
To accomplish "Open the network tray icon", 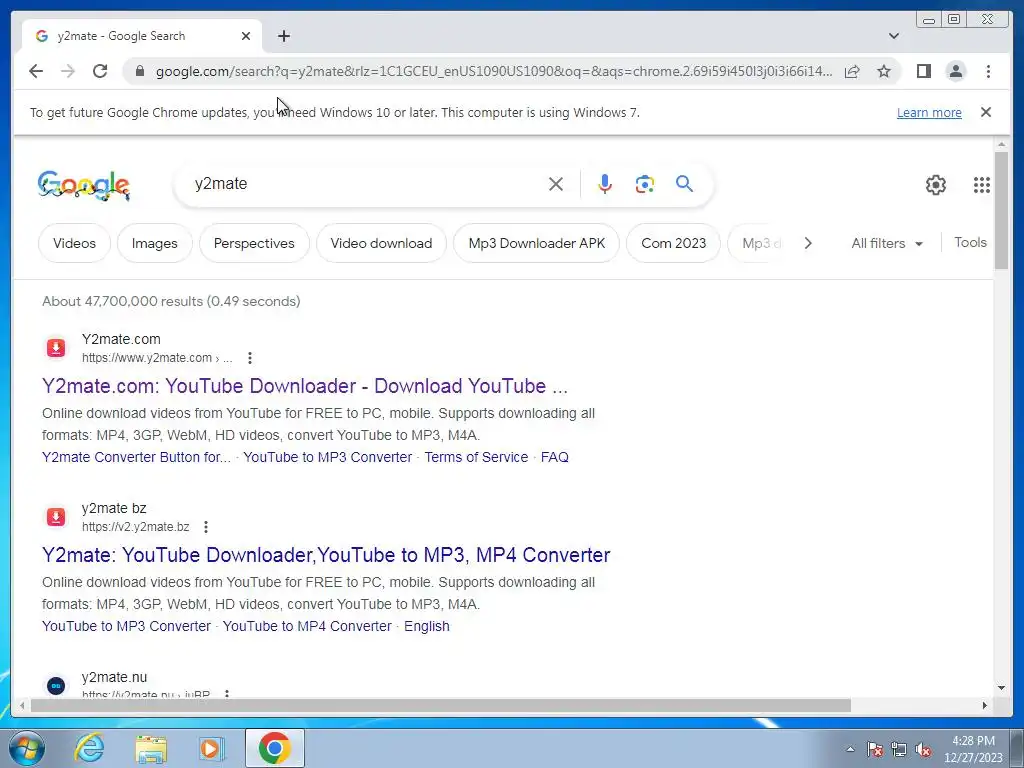I will coord(899,750).
